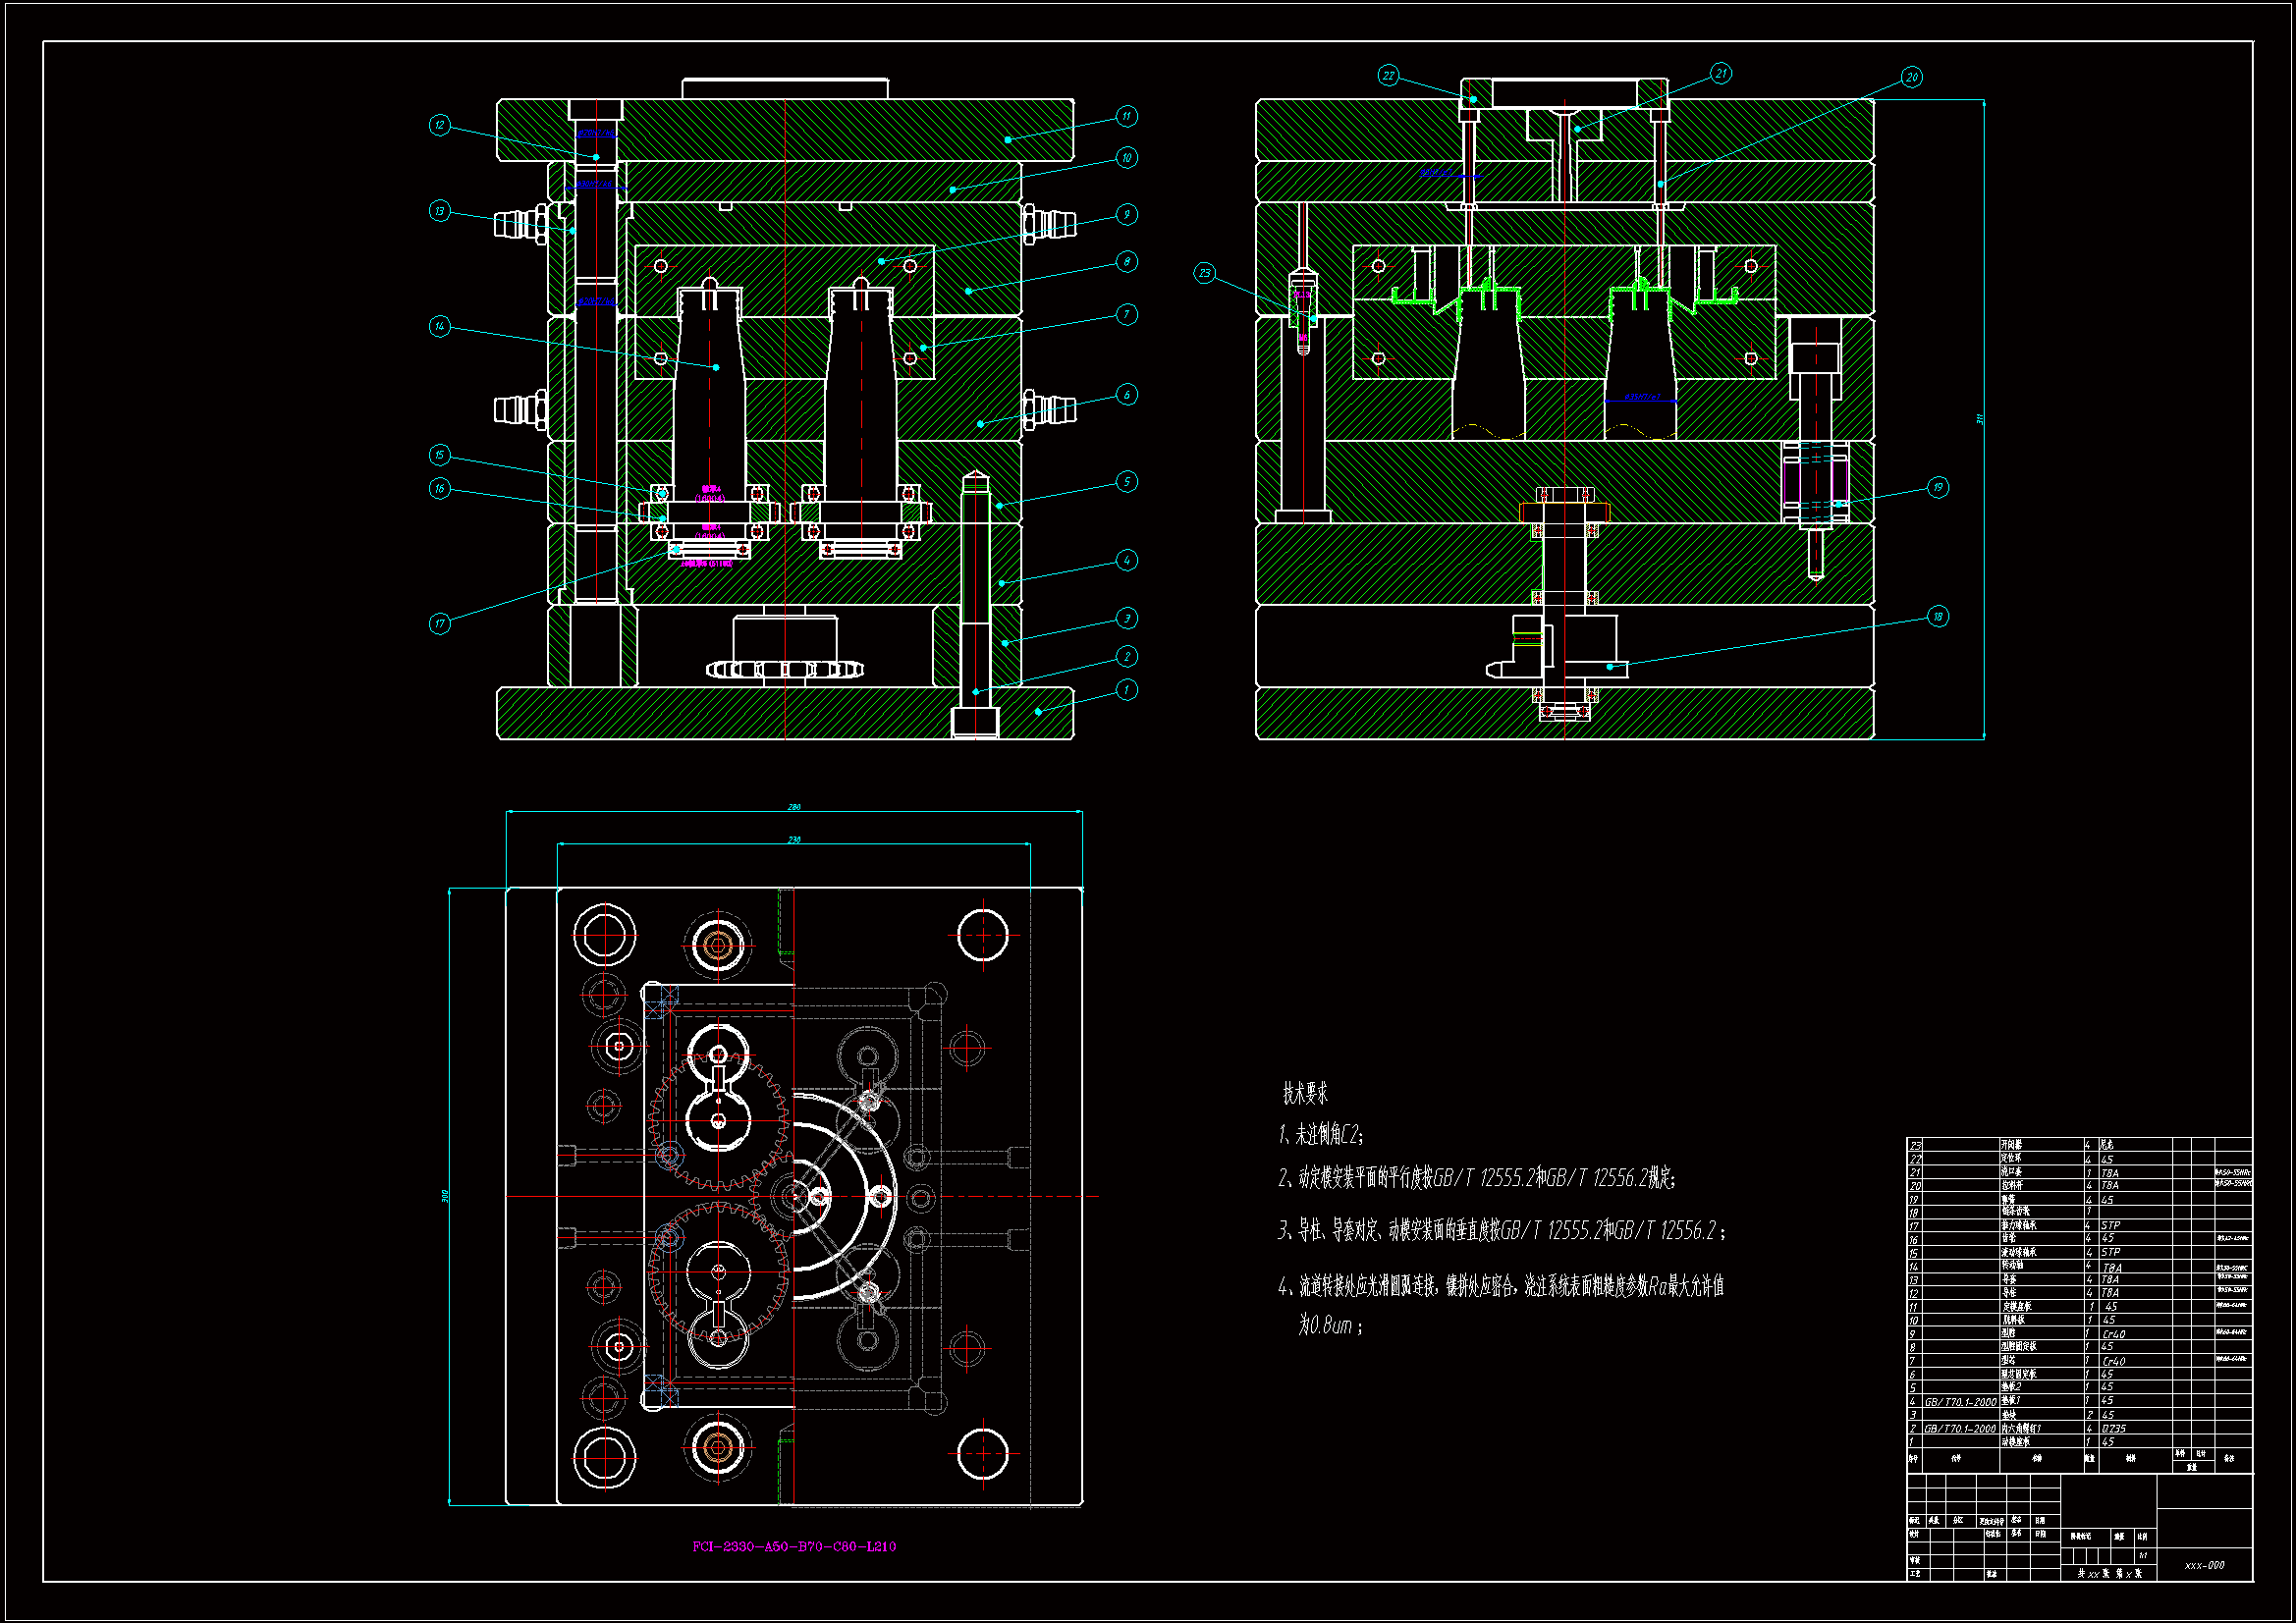Click part balloon number 11
This screenshot has width=2296, height=1623.
click(x=1126, y=116)
